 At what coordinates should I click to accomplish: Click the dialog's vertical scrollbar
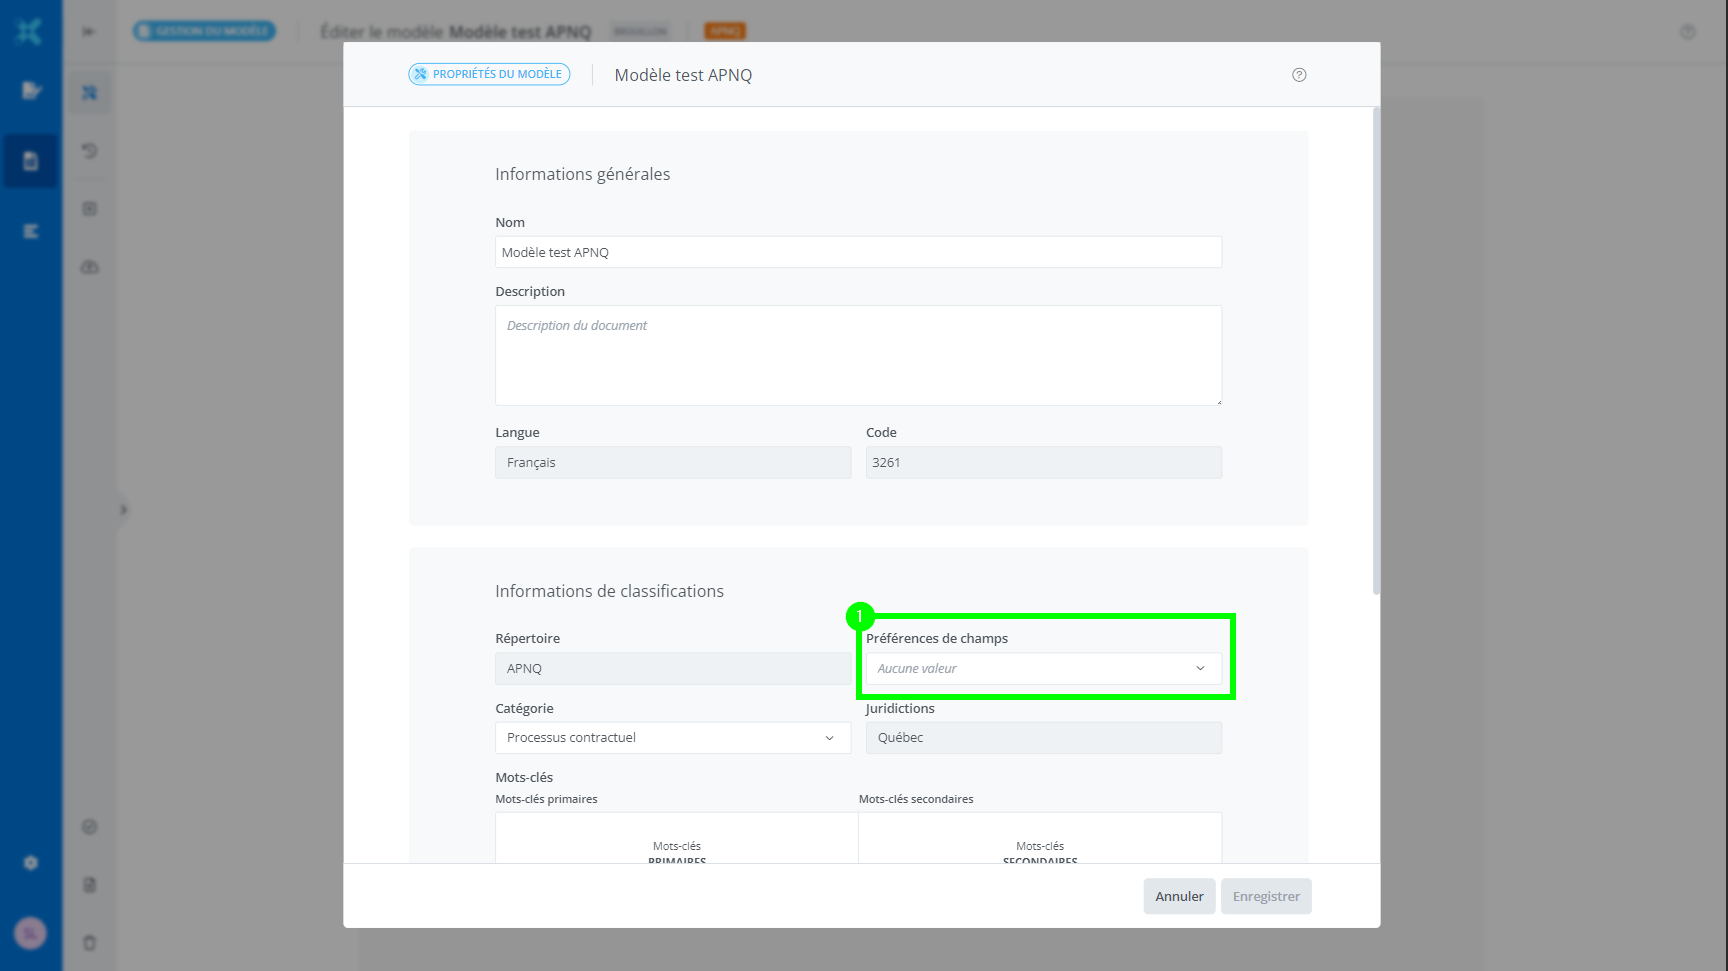click(1376, 350)
